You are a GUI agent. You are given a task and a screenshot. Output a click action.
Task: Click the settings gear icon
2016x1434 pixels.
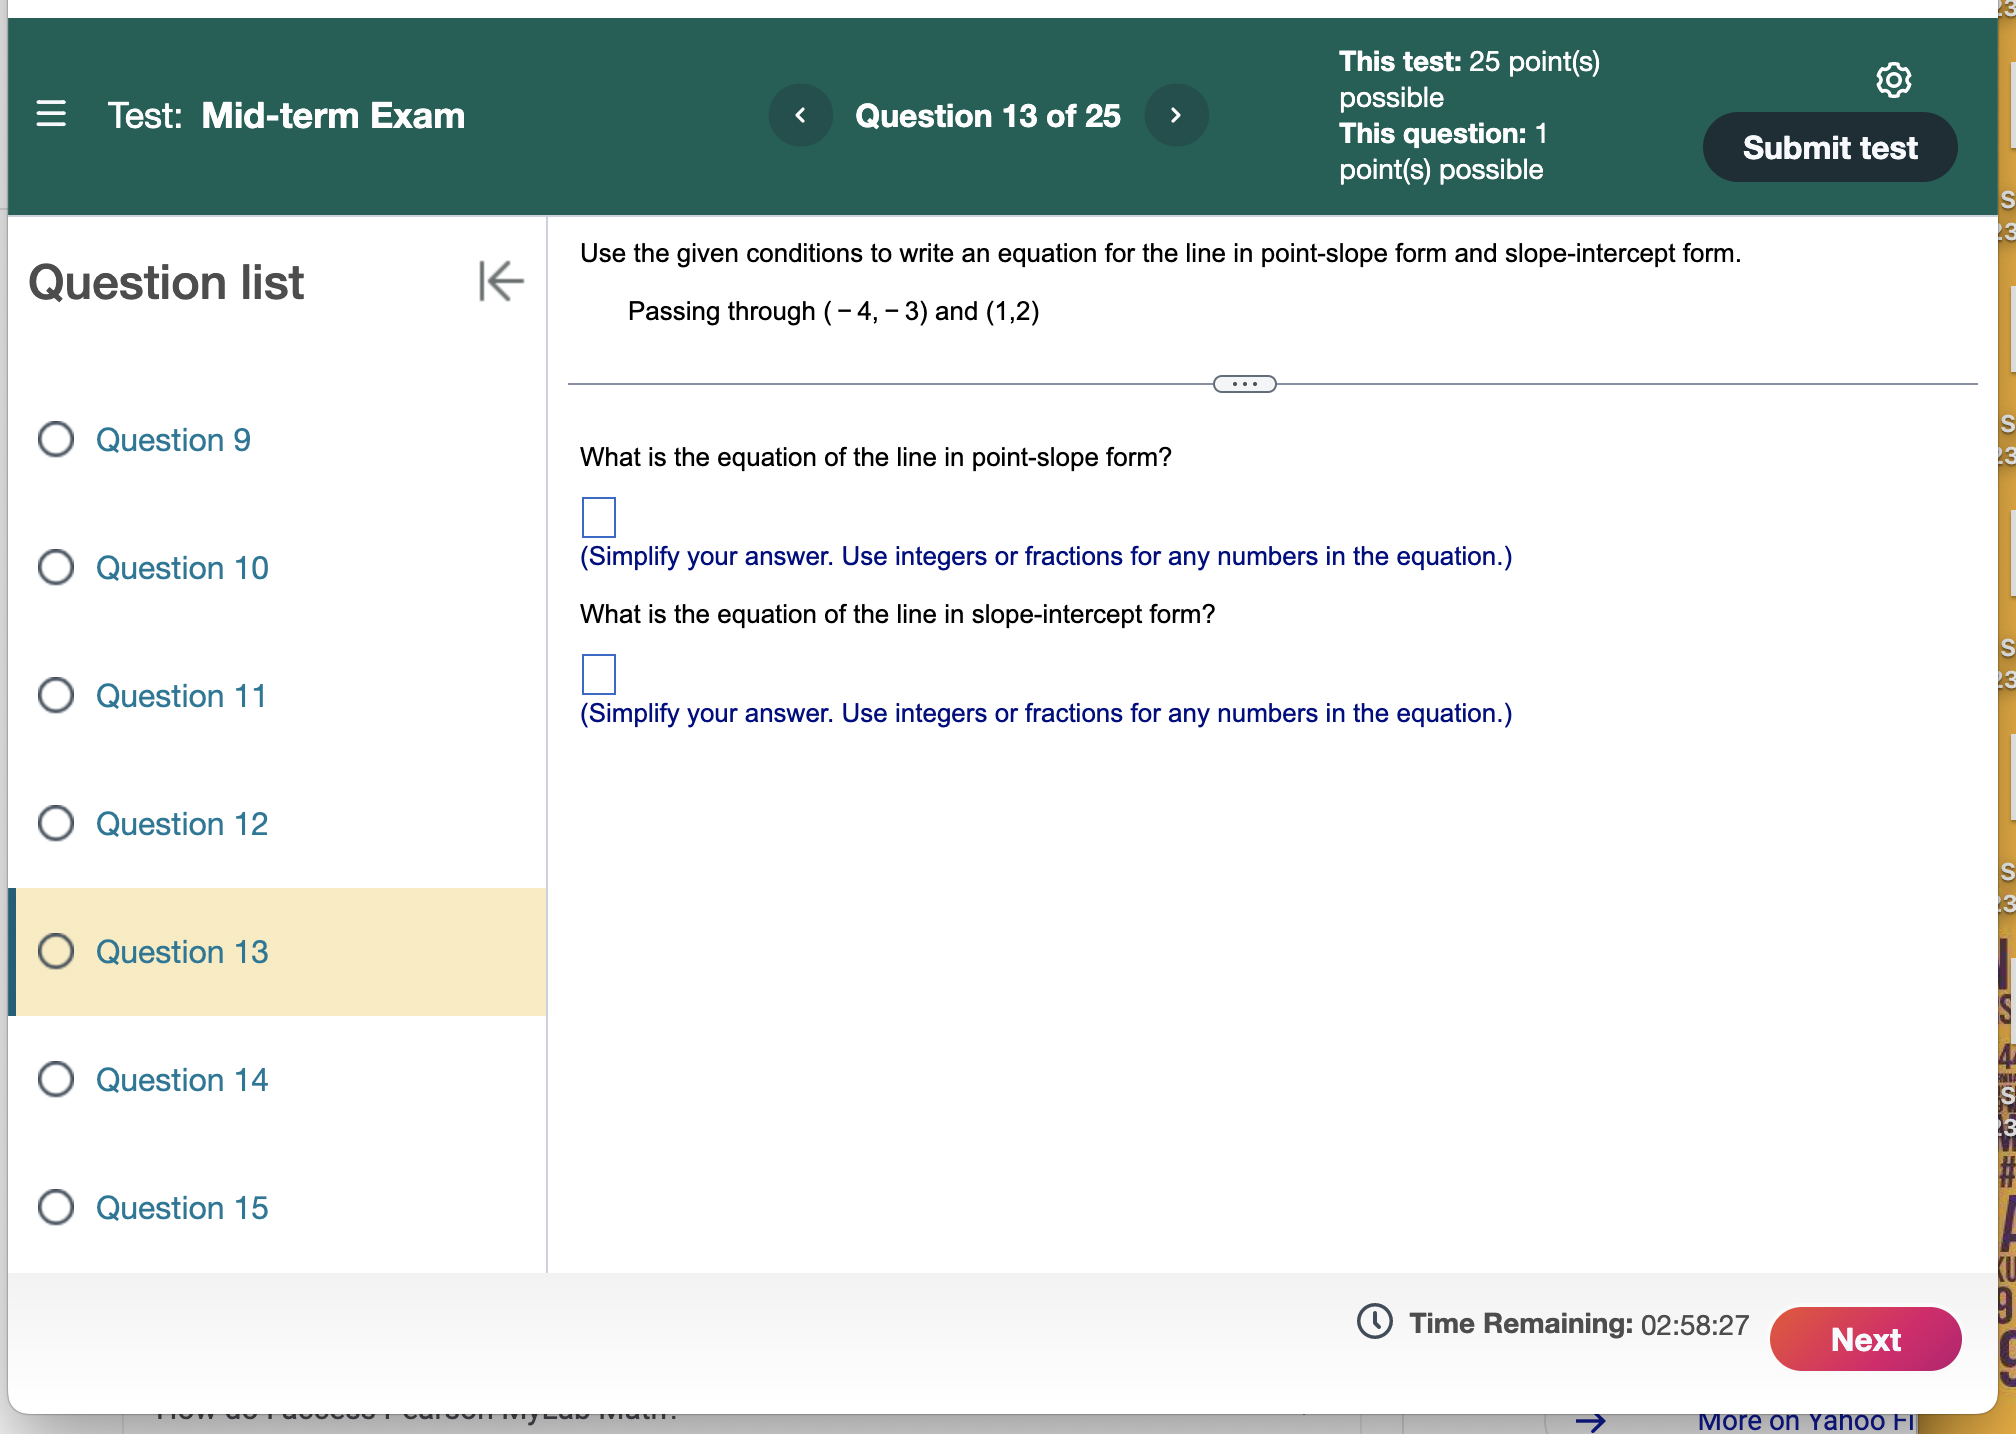1893,80
